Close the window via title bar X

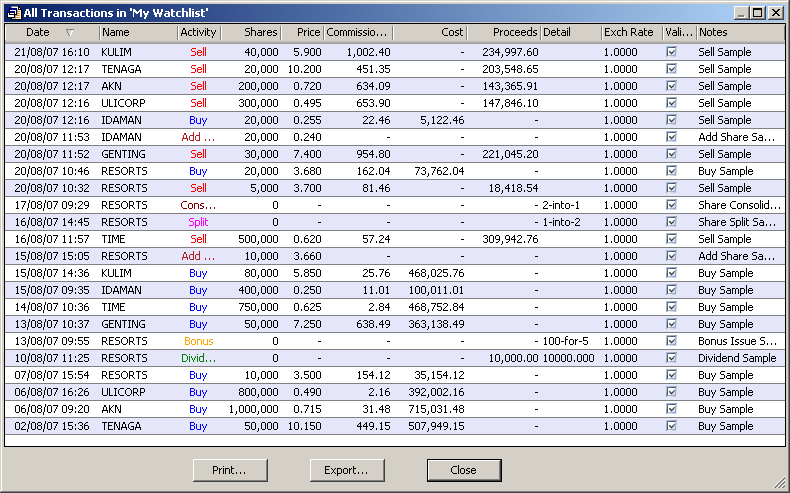776,13
